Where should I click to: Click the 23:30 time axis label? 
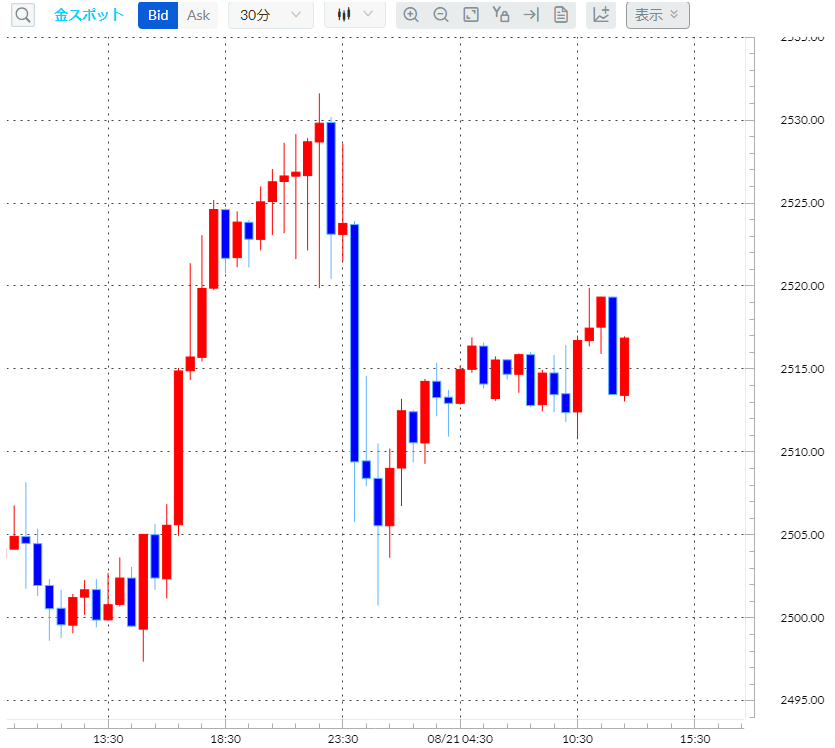tap(343, 739)
